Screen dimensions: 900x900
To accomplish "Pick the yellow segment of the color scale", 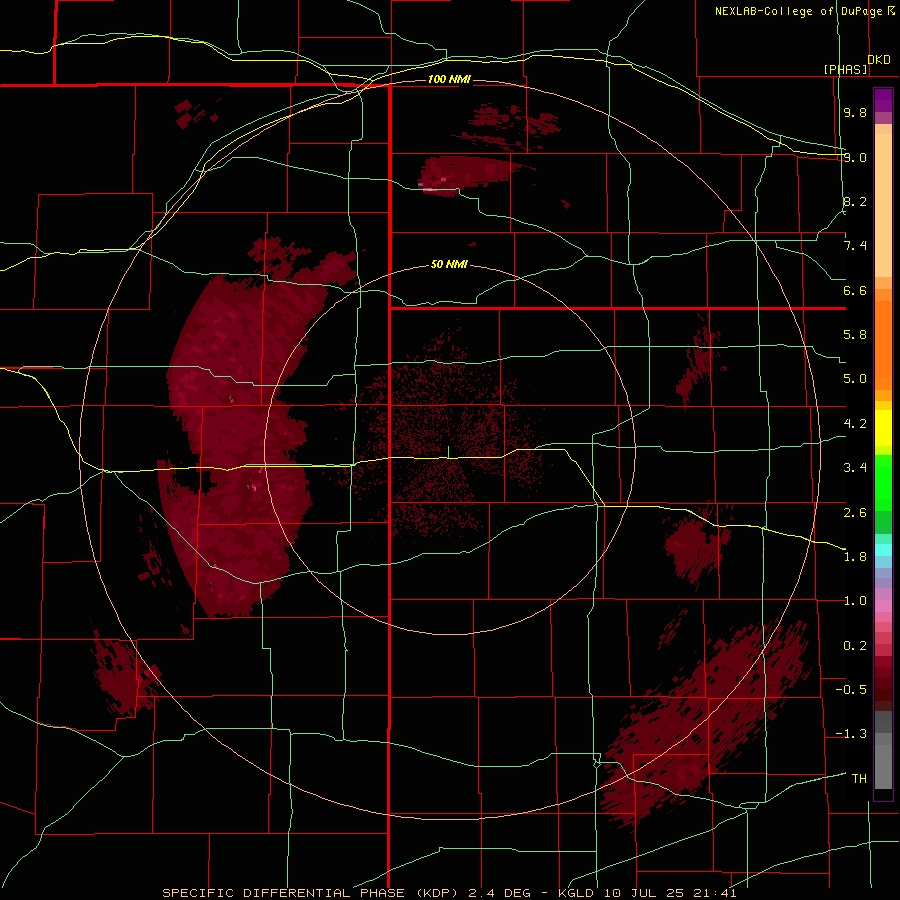I will tap(883, 428).
